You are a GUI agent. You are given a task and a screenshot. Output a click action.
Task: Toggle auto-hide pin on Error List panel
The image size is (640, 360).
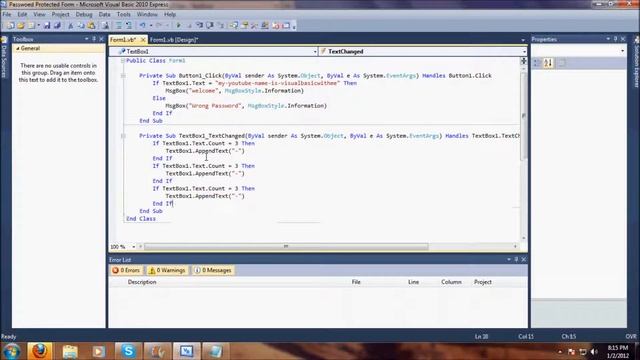coord(516,259)
